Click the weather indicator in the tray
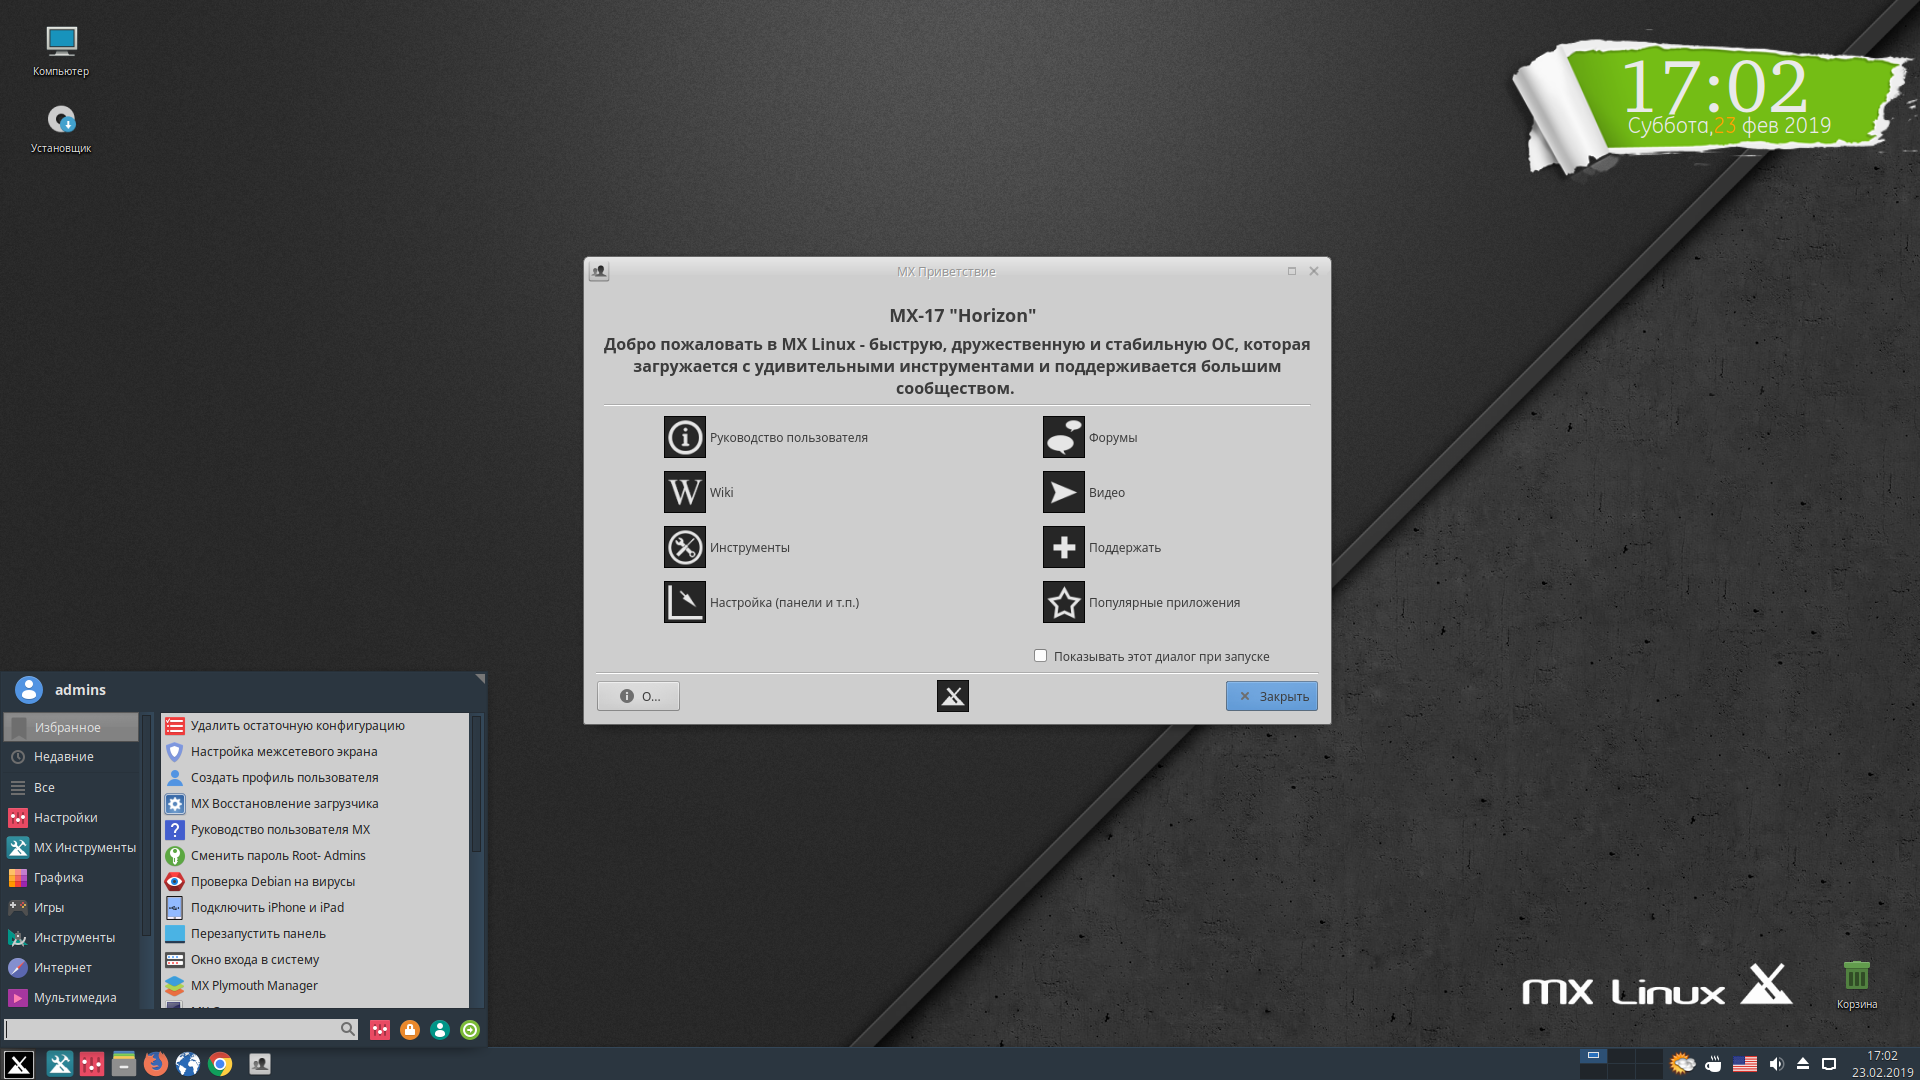This screenshot has height=1080, width=1920. (1683, 1063)
